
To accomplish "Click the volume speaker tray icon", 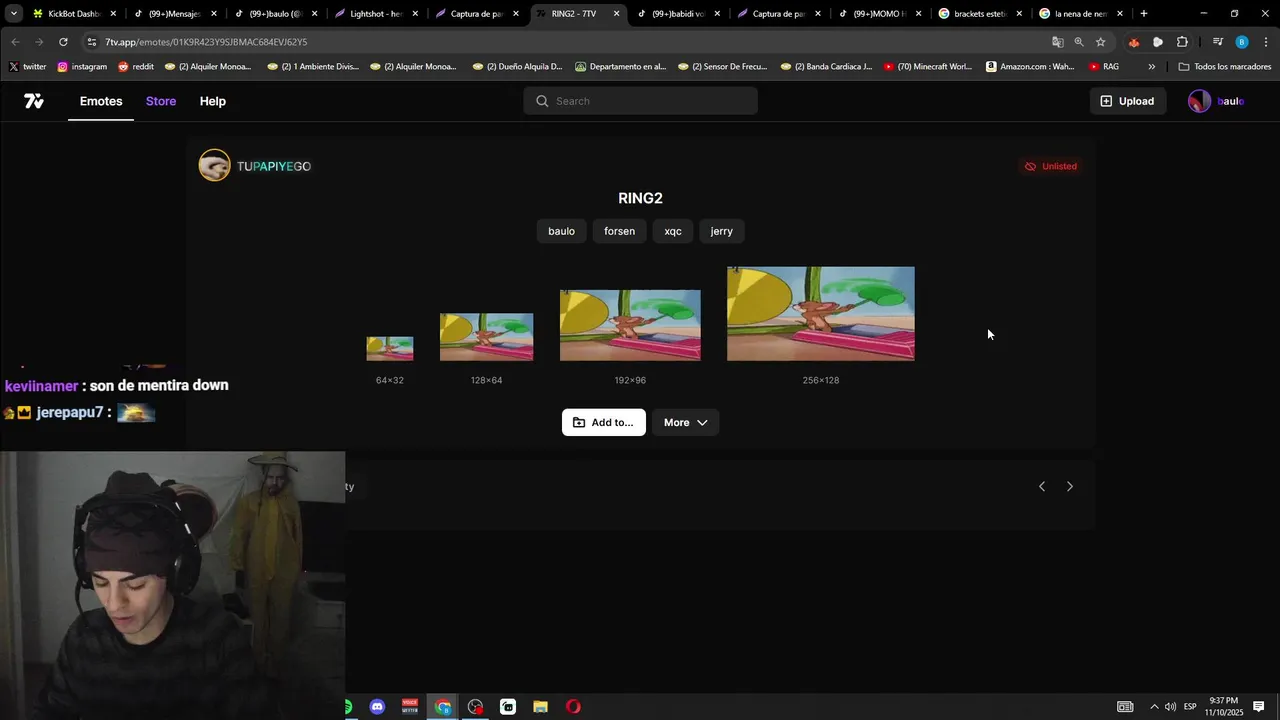I will tap(1171, 707).
